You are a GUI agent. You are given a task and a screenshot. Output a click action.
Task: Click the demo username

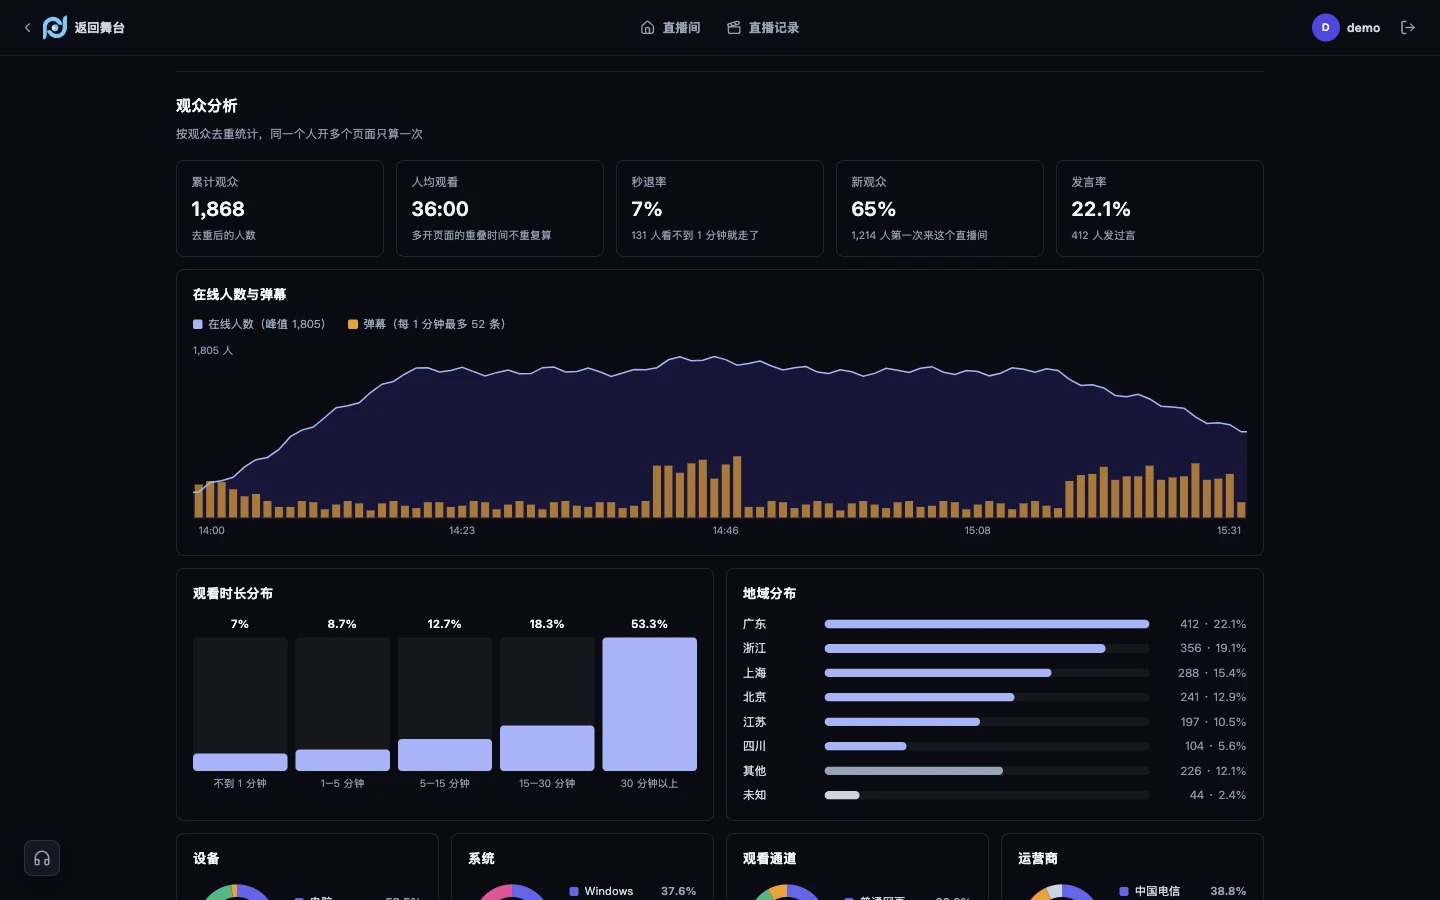(x=1363, y=28)
